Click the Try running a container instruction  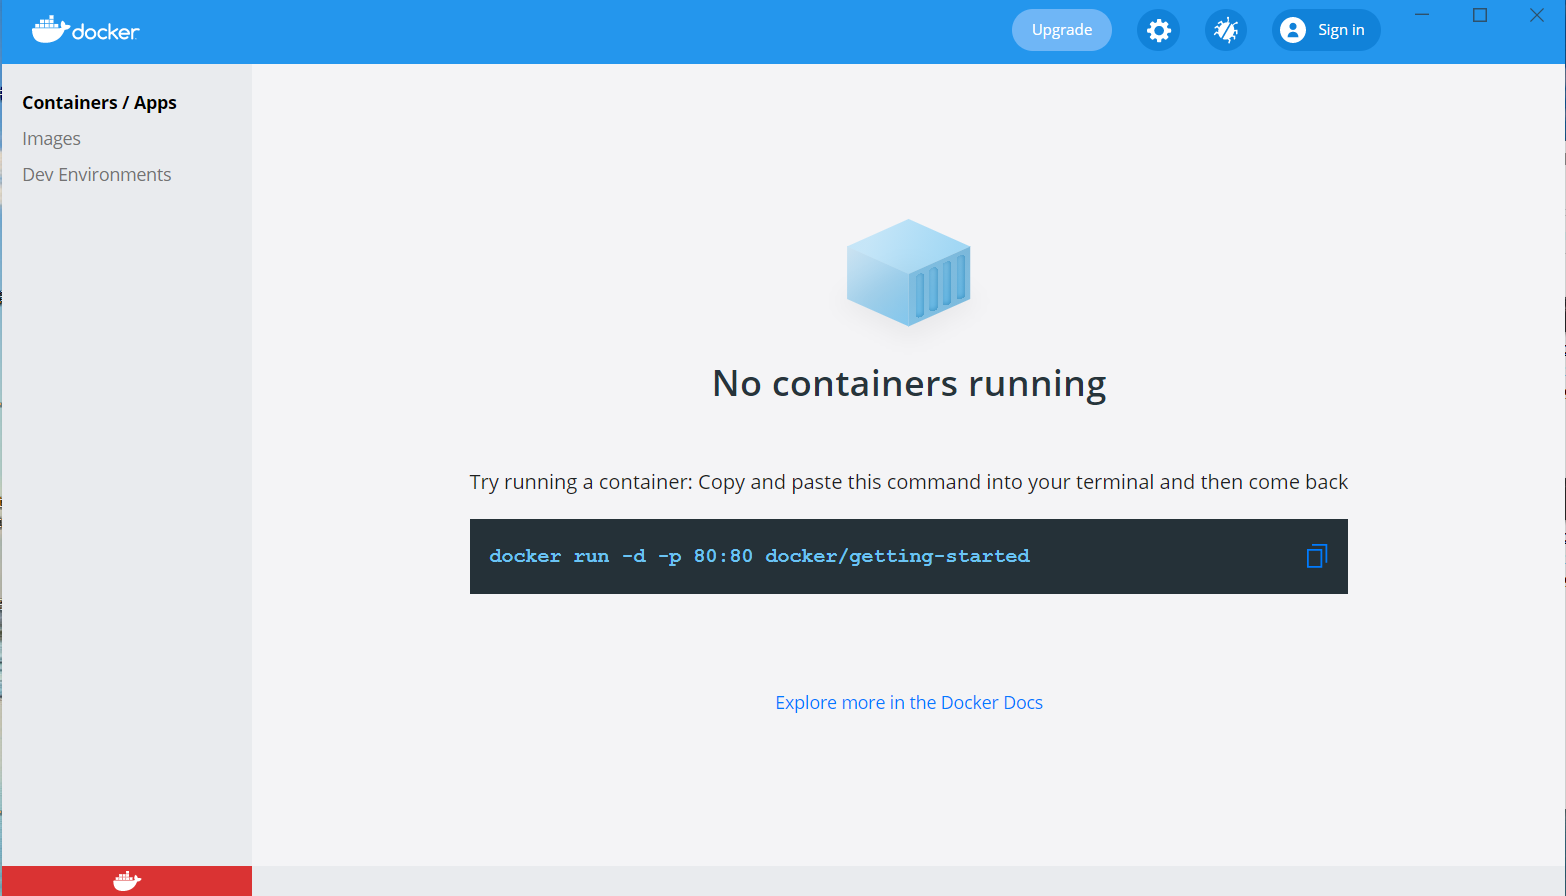[x=909, y=482]
